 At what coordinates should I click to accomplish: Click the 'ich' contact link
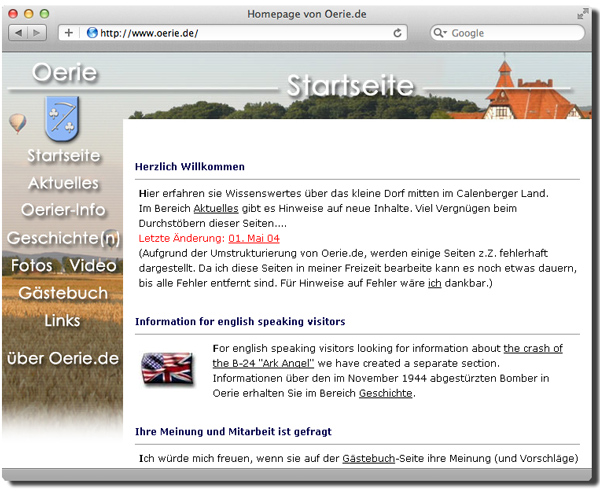click(434, 283)
